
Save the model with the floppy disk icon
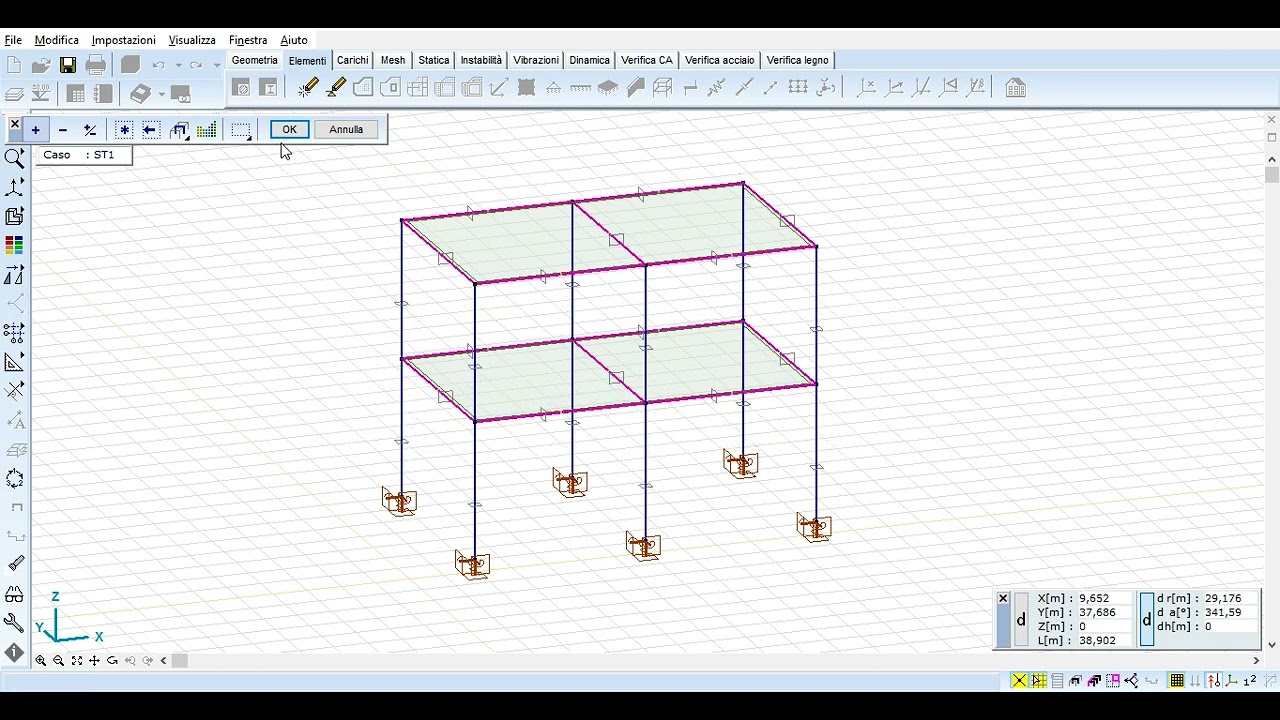tap(68, 65)
